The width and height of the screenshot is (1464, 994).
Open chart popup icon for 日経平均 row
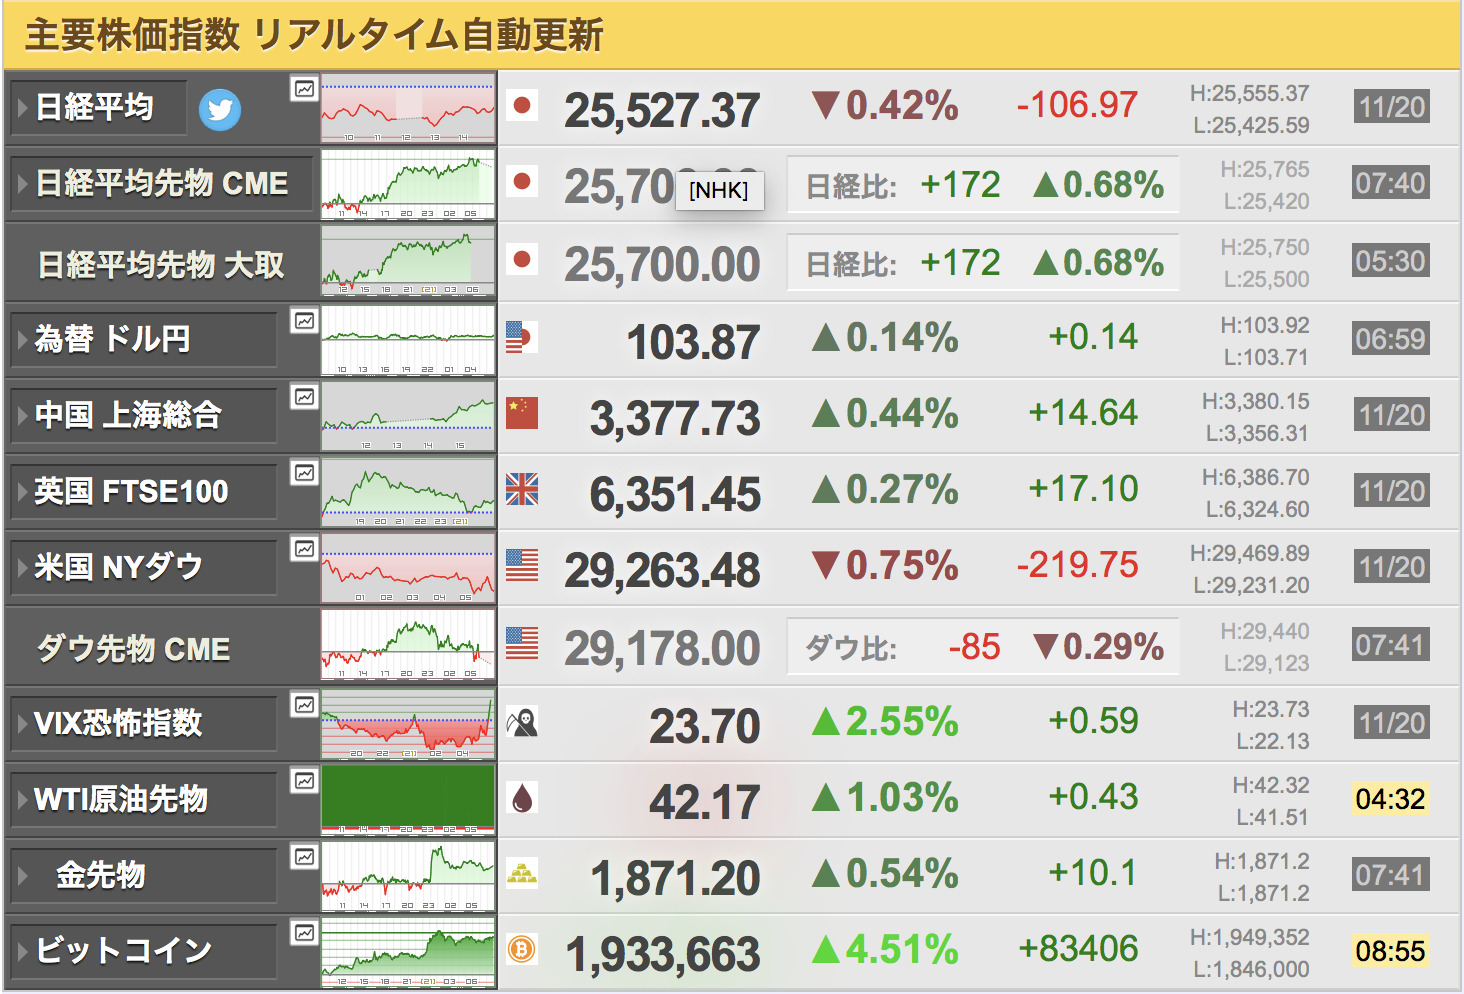coord(305,89)
